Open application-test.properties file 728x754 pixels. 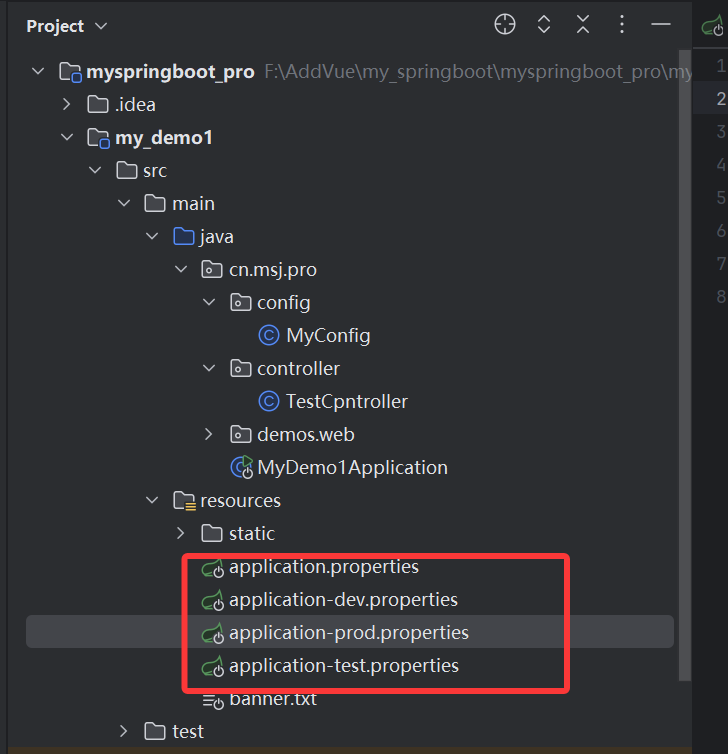pos(343,666)
